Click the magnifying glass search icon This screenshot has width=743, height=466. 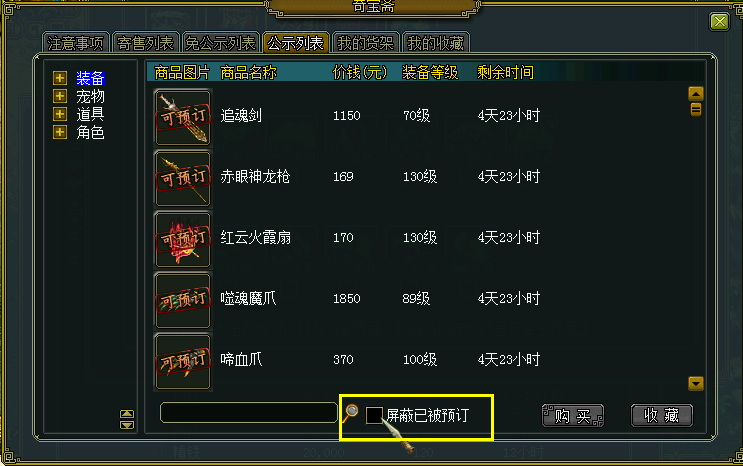[350, 412]
